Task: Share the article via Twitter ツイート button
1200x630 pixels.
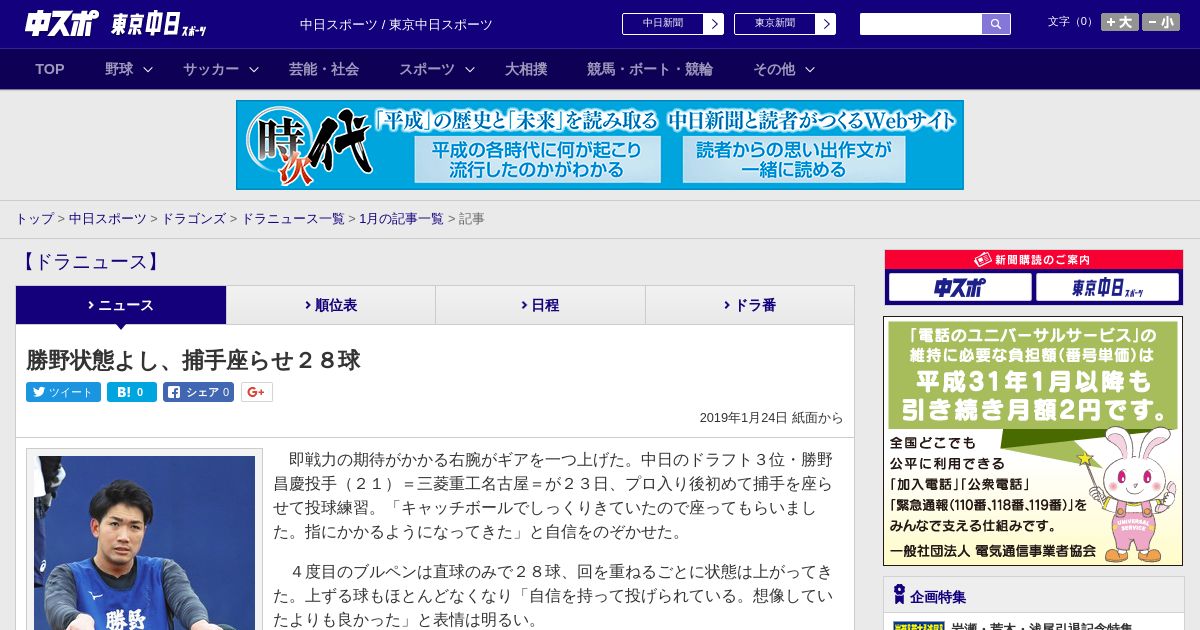Action: [63, 392]
